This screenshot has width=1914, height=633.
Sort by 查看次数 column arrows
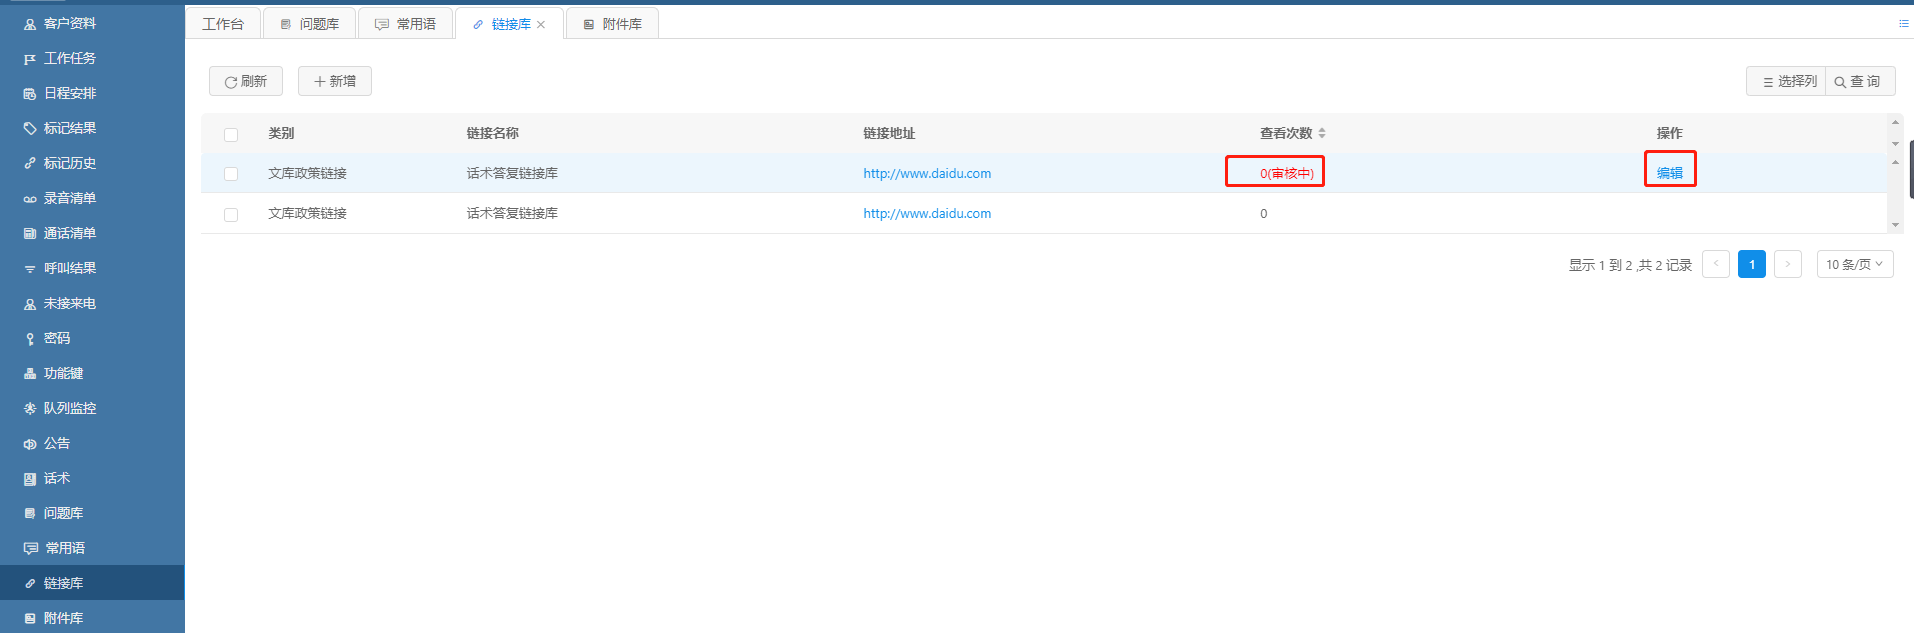coord(1322,133)
